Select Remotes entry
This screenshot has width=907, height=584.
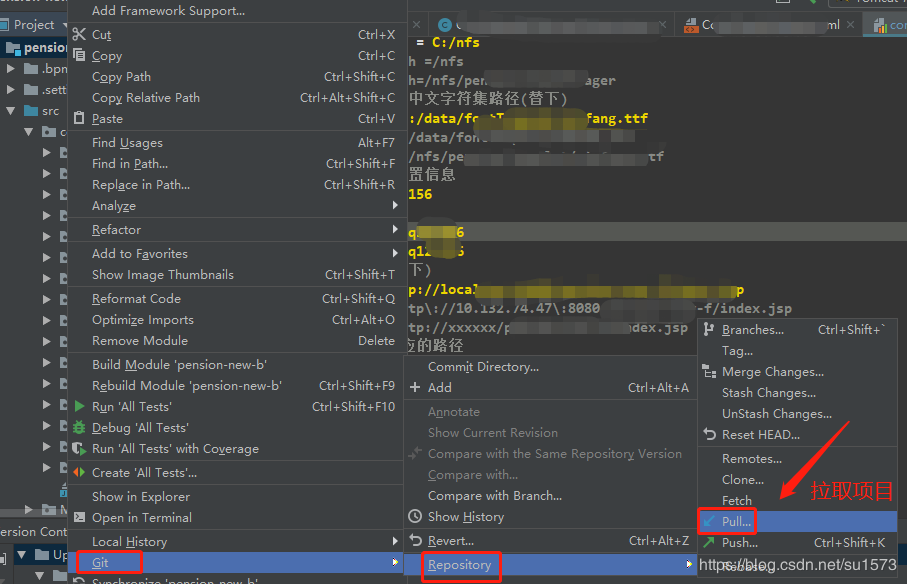pyautogui.click(x=798, y=459)
